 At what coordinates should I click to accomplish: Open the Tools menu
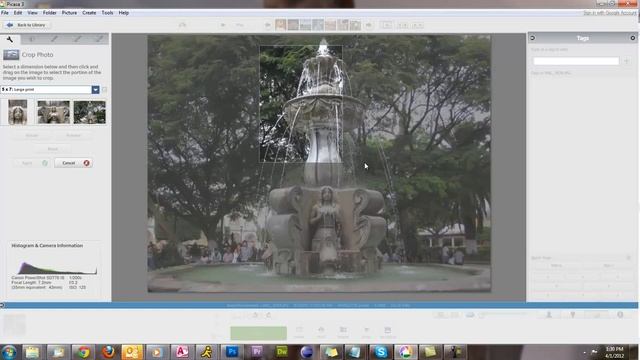tap(107, 13)
